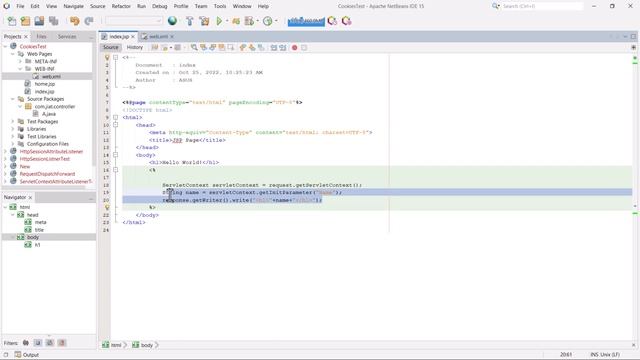Click the red Start Macro Recording icon

(294, 48)
